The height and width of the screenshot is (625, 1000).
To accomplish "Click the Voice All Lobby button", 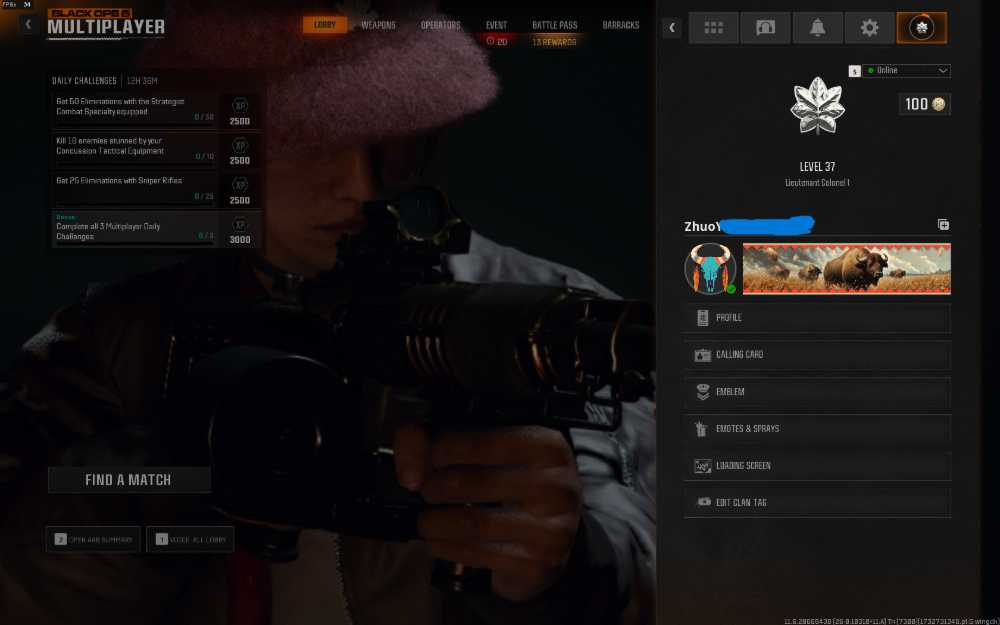I will click(x=190, y=540).
